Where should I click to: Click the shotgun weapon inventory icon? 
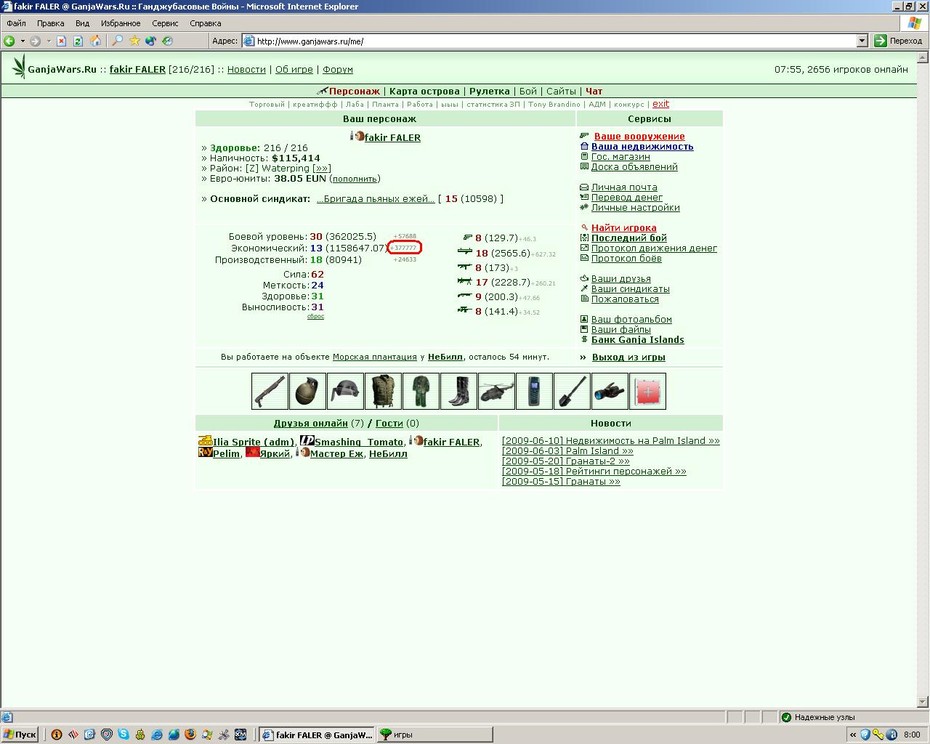(269, 391)
